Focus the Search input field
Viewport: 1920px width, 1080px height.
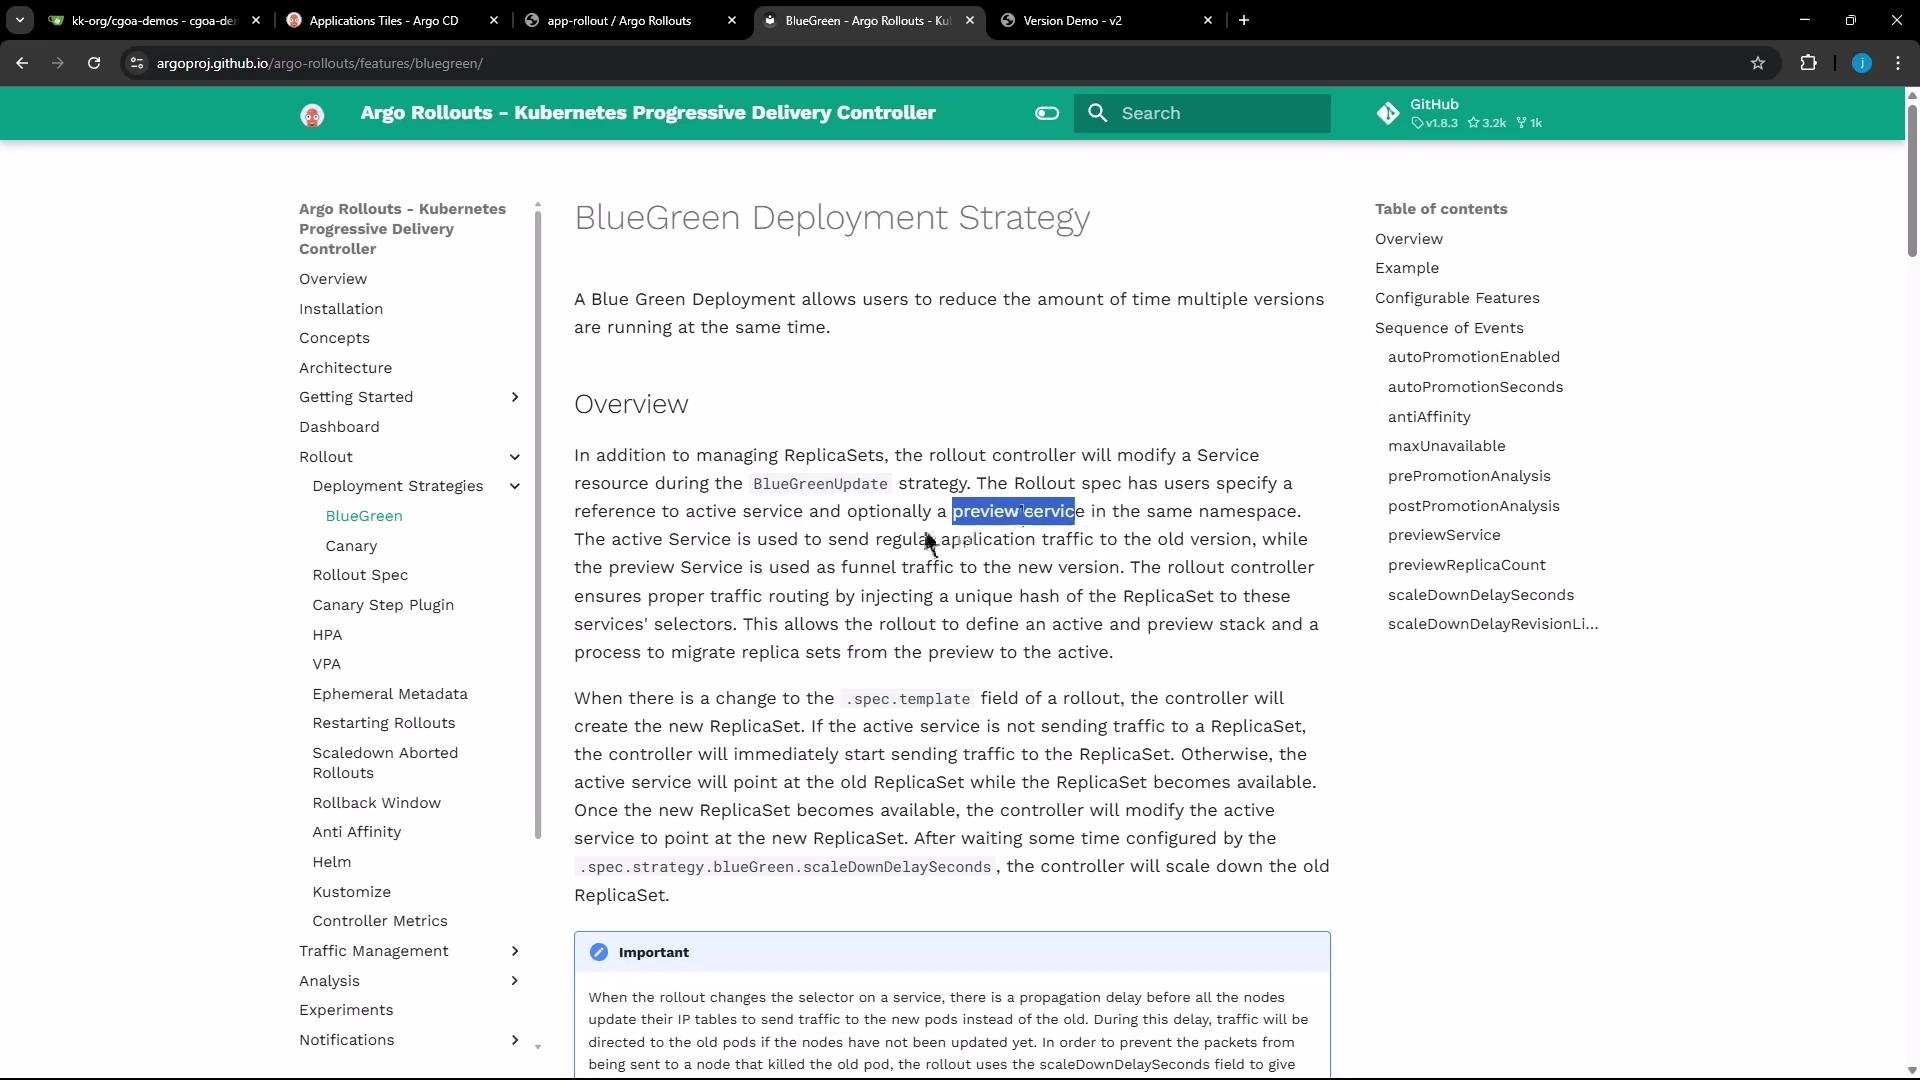[1202, 113]
